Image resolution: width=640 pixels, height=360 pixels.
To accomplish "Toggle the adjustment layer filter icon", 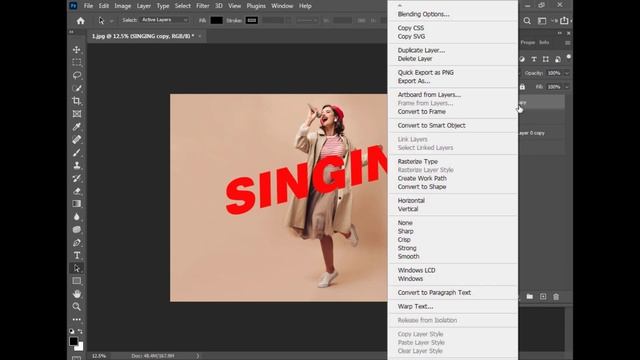I will pos(522,59).
